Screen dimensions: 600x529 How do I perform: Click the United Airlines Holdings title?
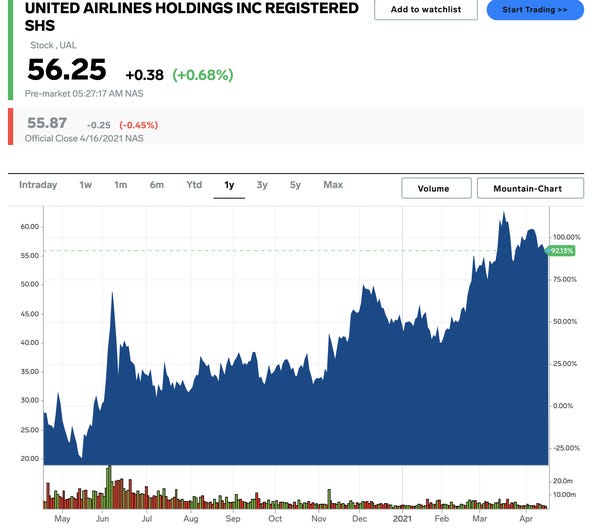tap(191, 16)
